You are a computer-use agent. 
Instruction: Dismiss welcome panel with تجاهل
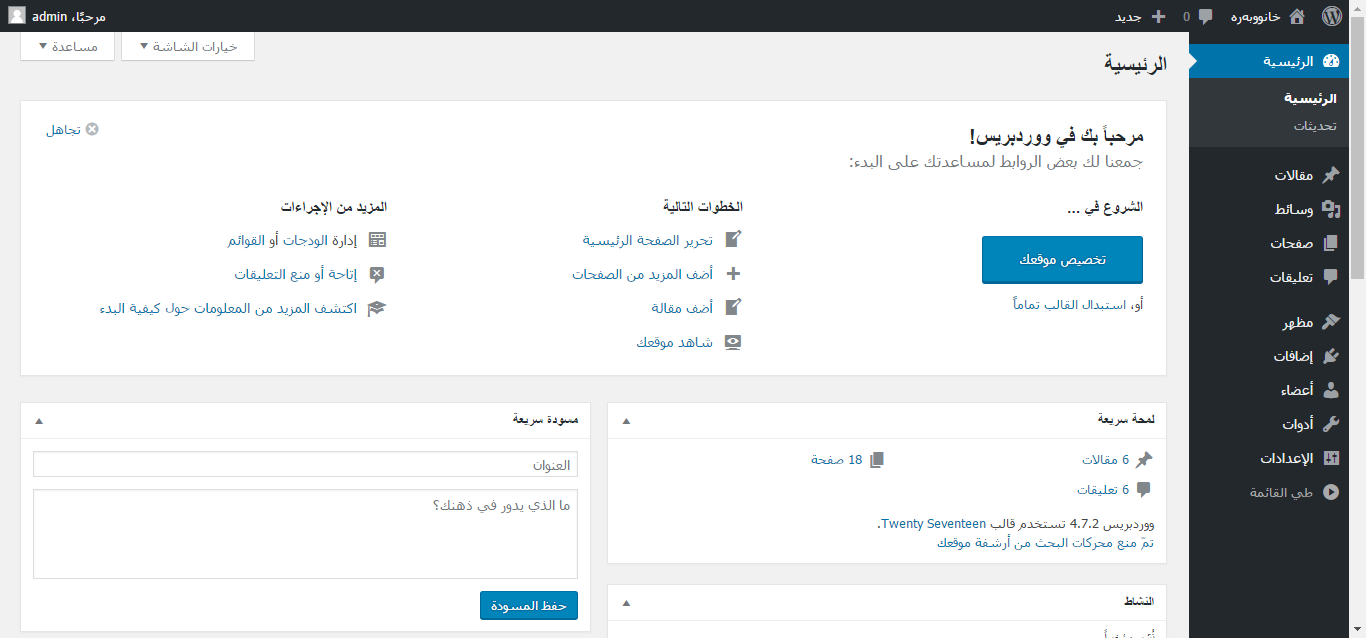(72, 130)
